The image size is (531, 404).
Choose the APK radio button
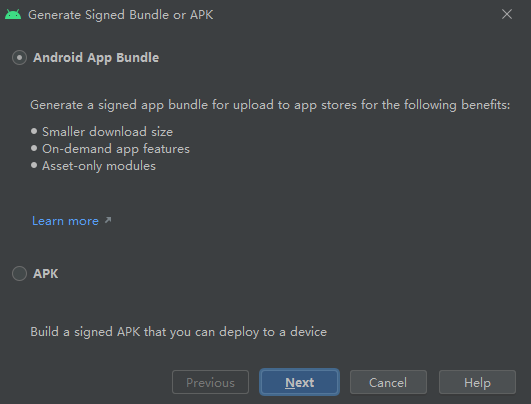click(x=19, y=274)
